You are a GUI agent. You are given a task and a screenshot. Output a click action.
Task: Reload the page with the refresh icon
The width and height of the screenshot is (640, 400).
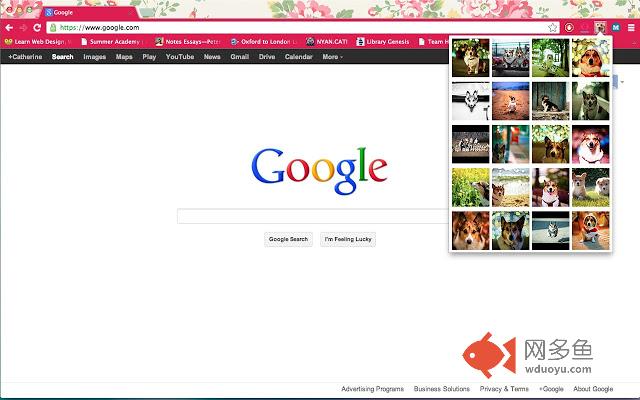click(37, 27)
